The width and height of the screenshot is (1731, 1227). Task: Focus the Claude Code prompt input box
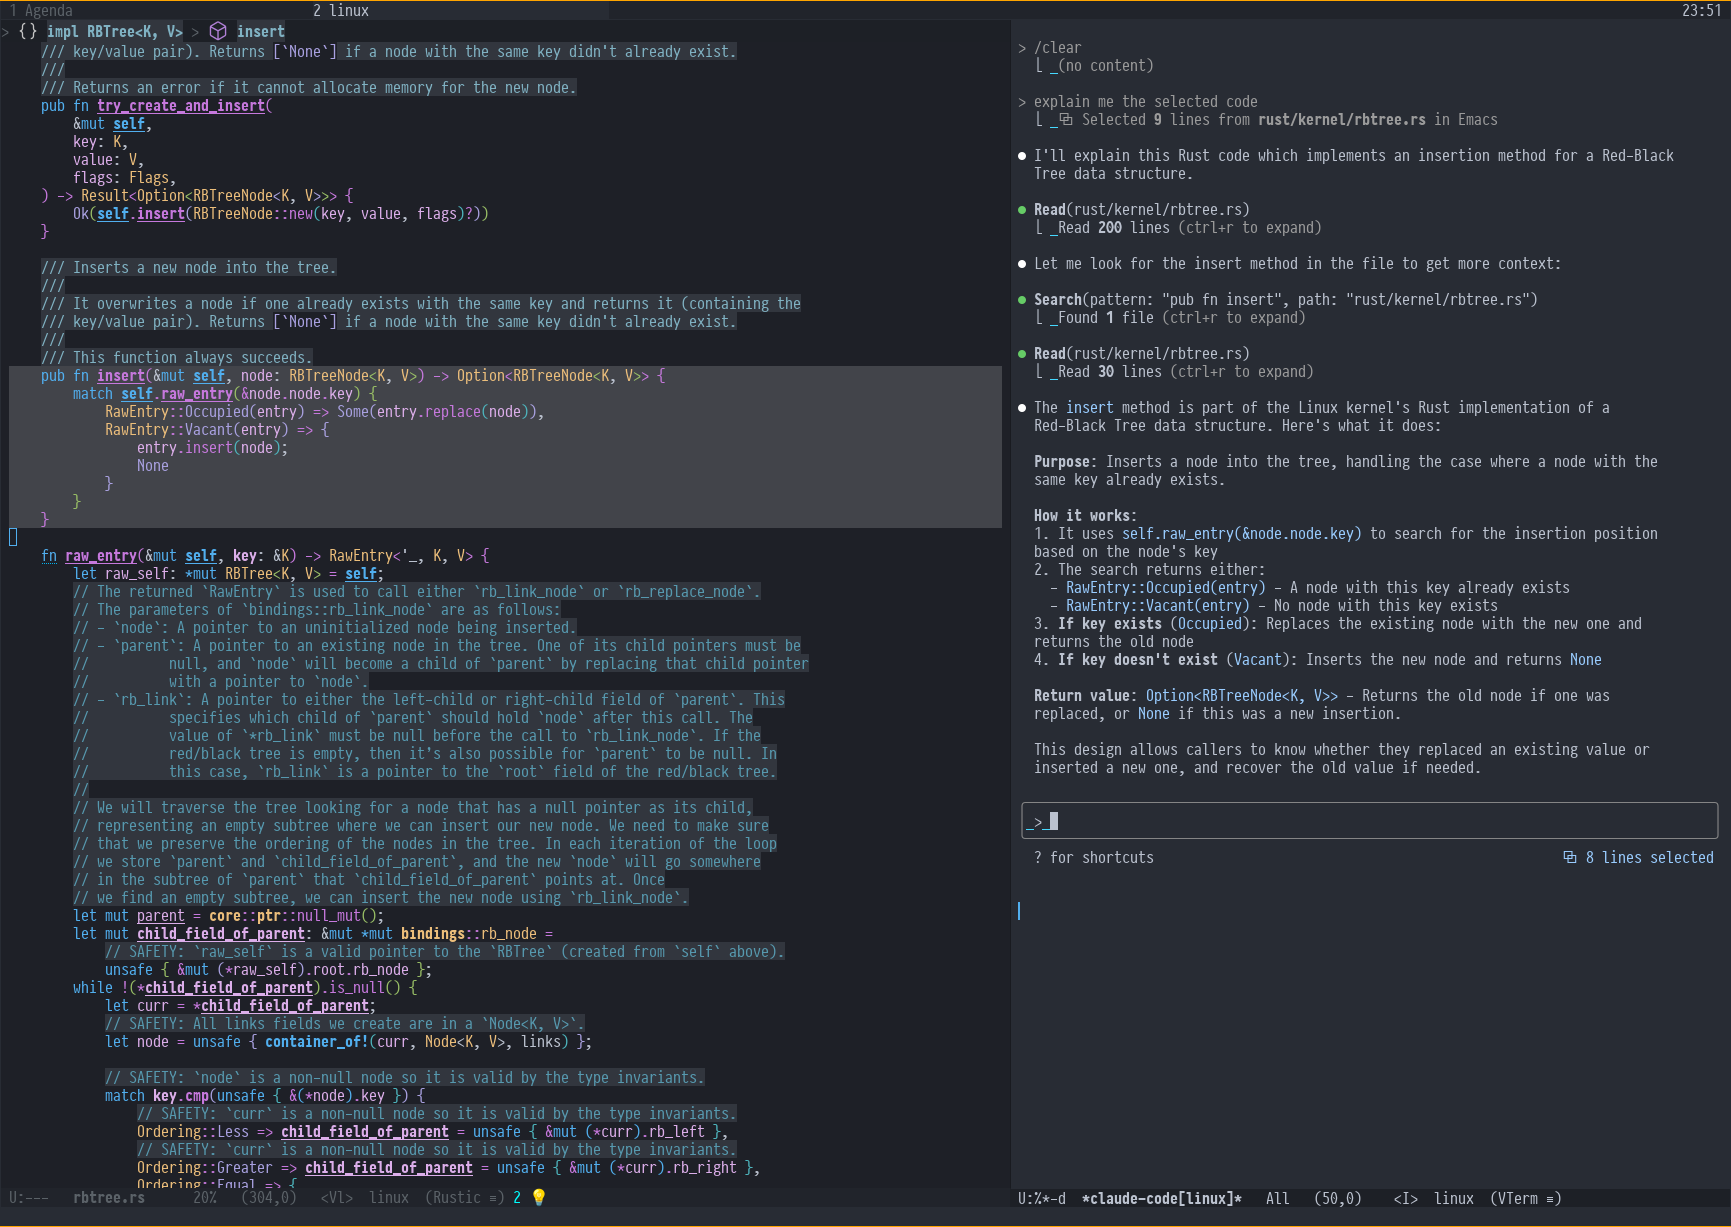point(1368,821)
